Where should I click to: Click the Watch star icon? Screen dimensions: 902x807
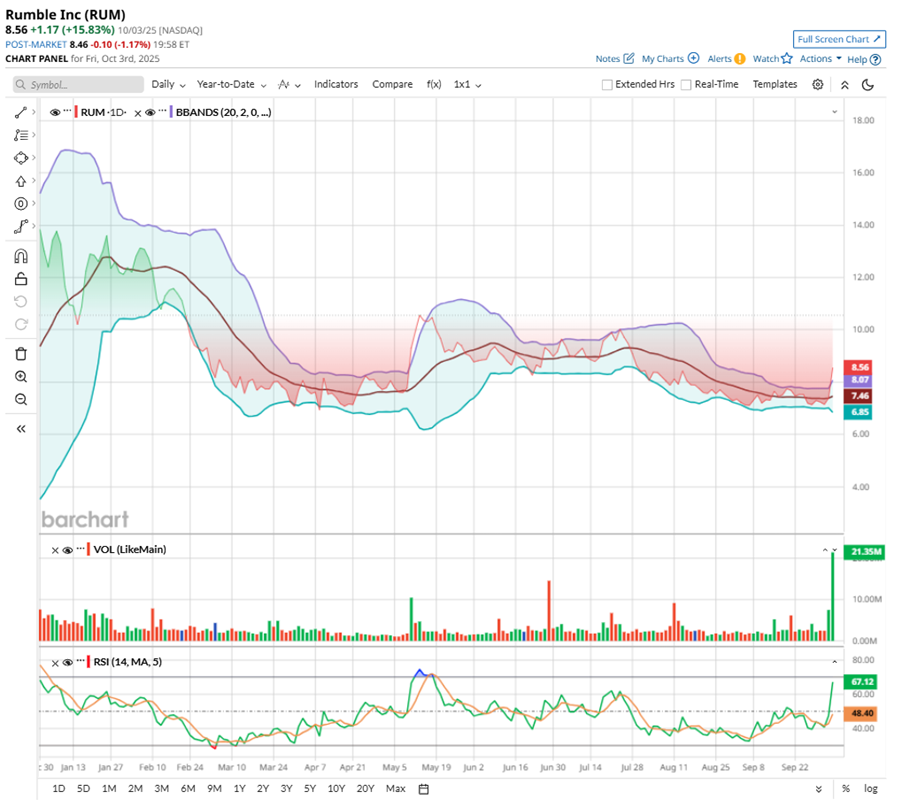click(x=787, y=58)
